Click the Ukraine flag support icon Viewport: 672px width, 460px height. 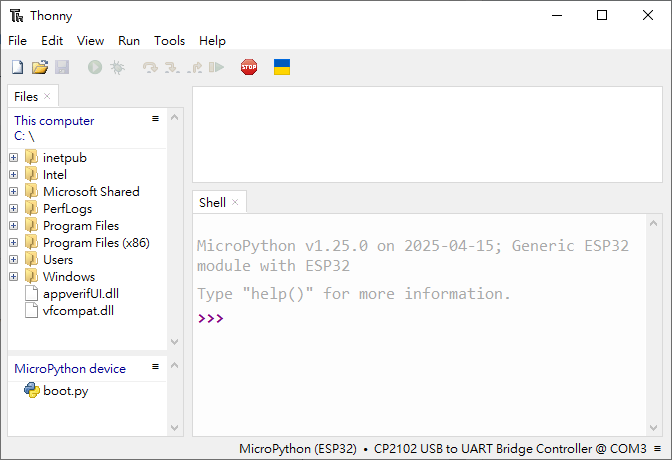point(282,67)
